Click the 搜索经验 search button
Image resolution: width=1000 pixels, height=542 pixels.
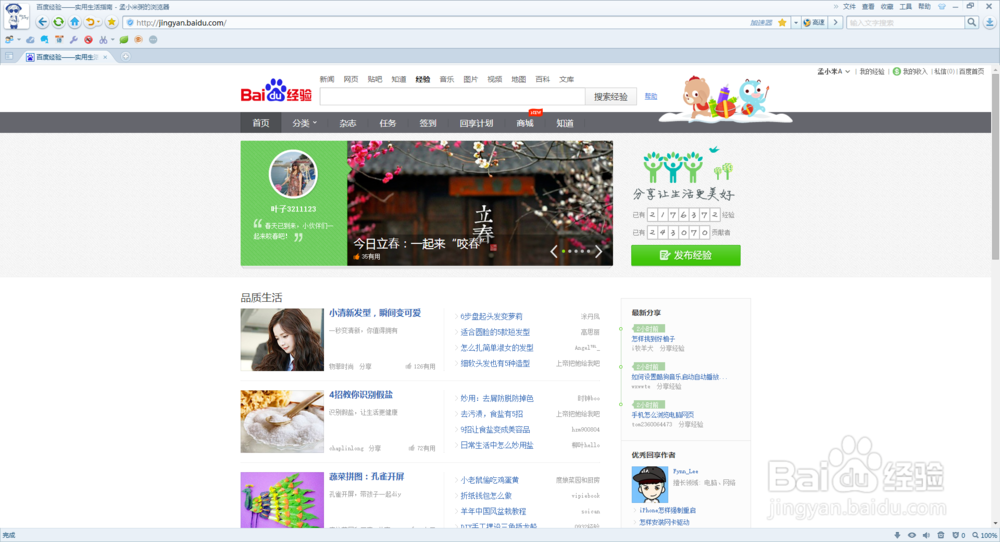point(611,97)
